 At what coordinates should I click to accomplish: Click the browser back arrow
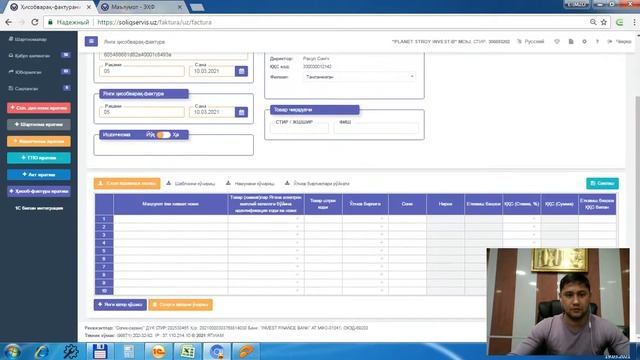click(8, 22)
